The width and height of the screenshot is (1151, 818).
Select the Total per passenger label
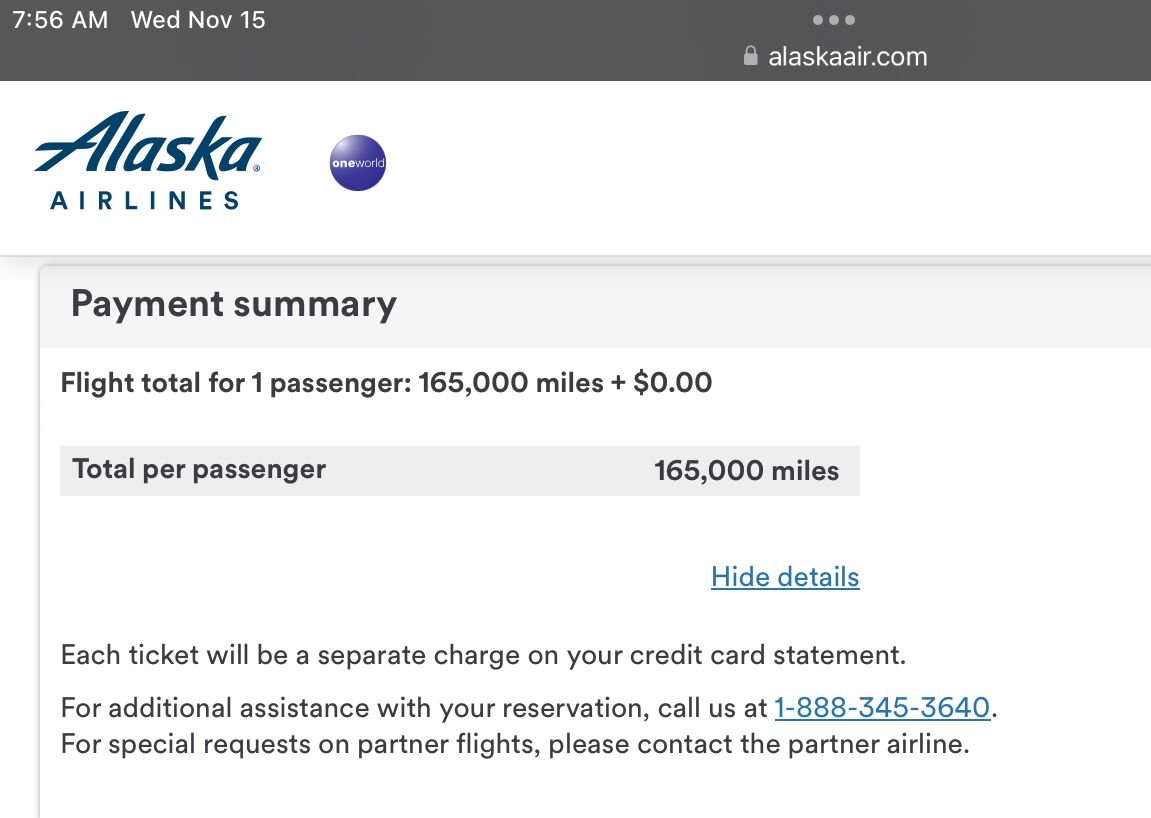(199, 469)
